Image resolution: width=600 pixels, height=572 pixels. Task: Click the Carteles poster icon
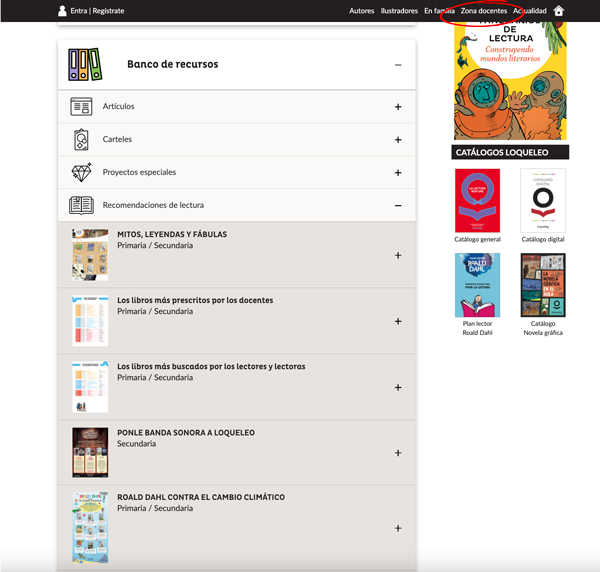(81, 139)
